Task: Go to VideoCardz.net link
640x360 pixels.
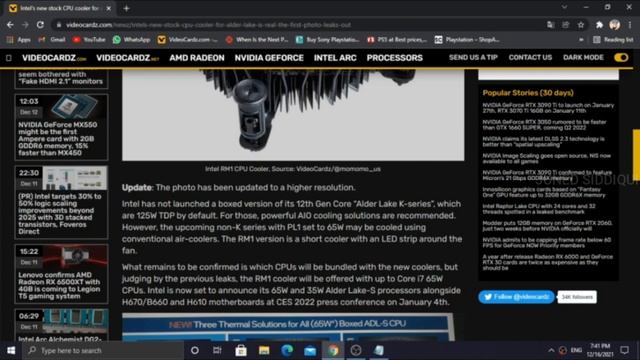Action: point(127,58)
